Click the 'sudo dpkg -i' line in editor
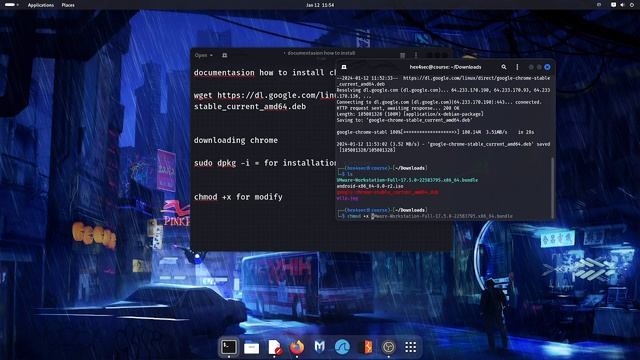Image resolution: width=640 pixels, height=360 pixels. [265, 163]
